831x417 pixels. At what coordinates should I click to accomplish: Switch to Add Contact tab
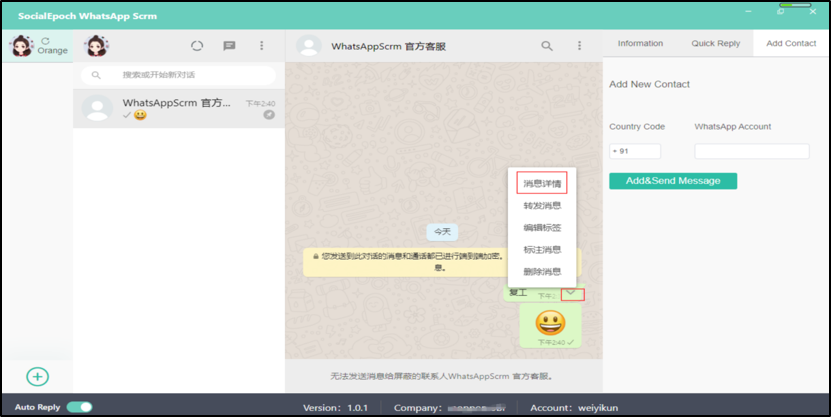791,43
